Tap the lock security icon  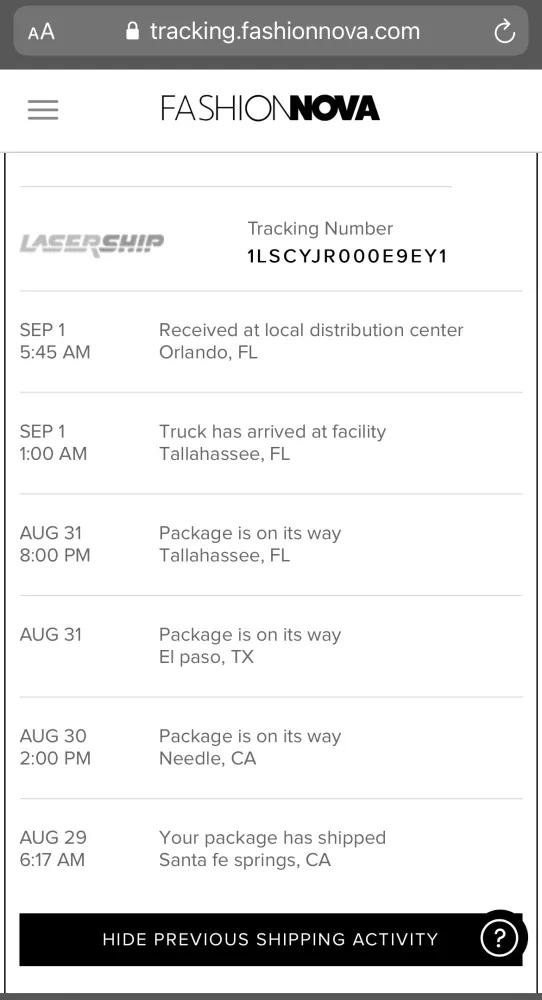tap(132, 31)
